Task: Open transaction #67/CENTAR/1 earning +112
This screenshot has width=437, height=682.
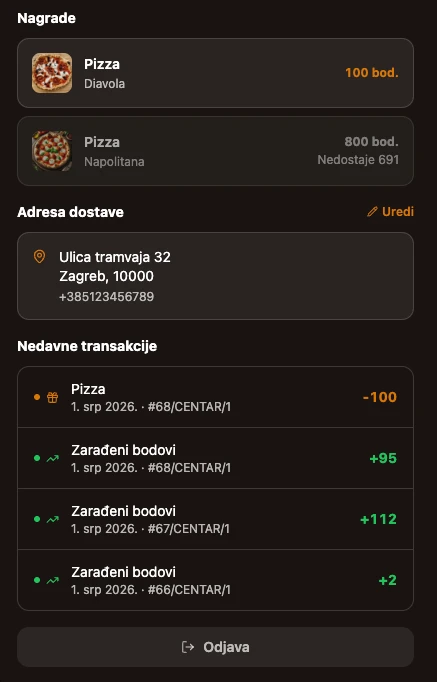Action: click(215, 519)
